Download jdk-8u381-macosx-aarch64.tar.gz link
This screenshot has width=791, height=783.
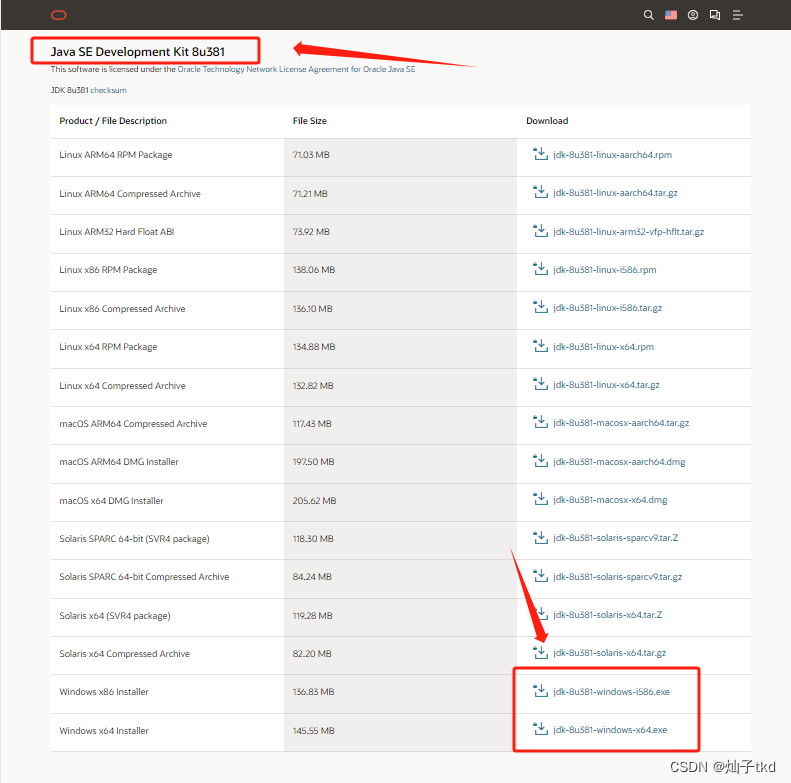point(621,423)
